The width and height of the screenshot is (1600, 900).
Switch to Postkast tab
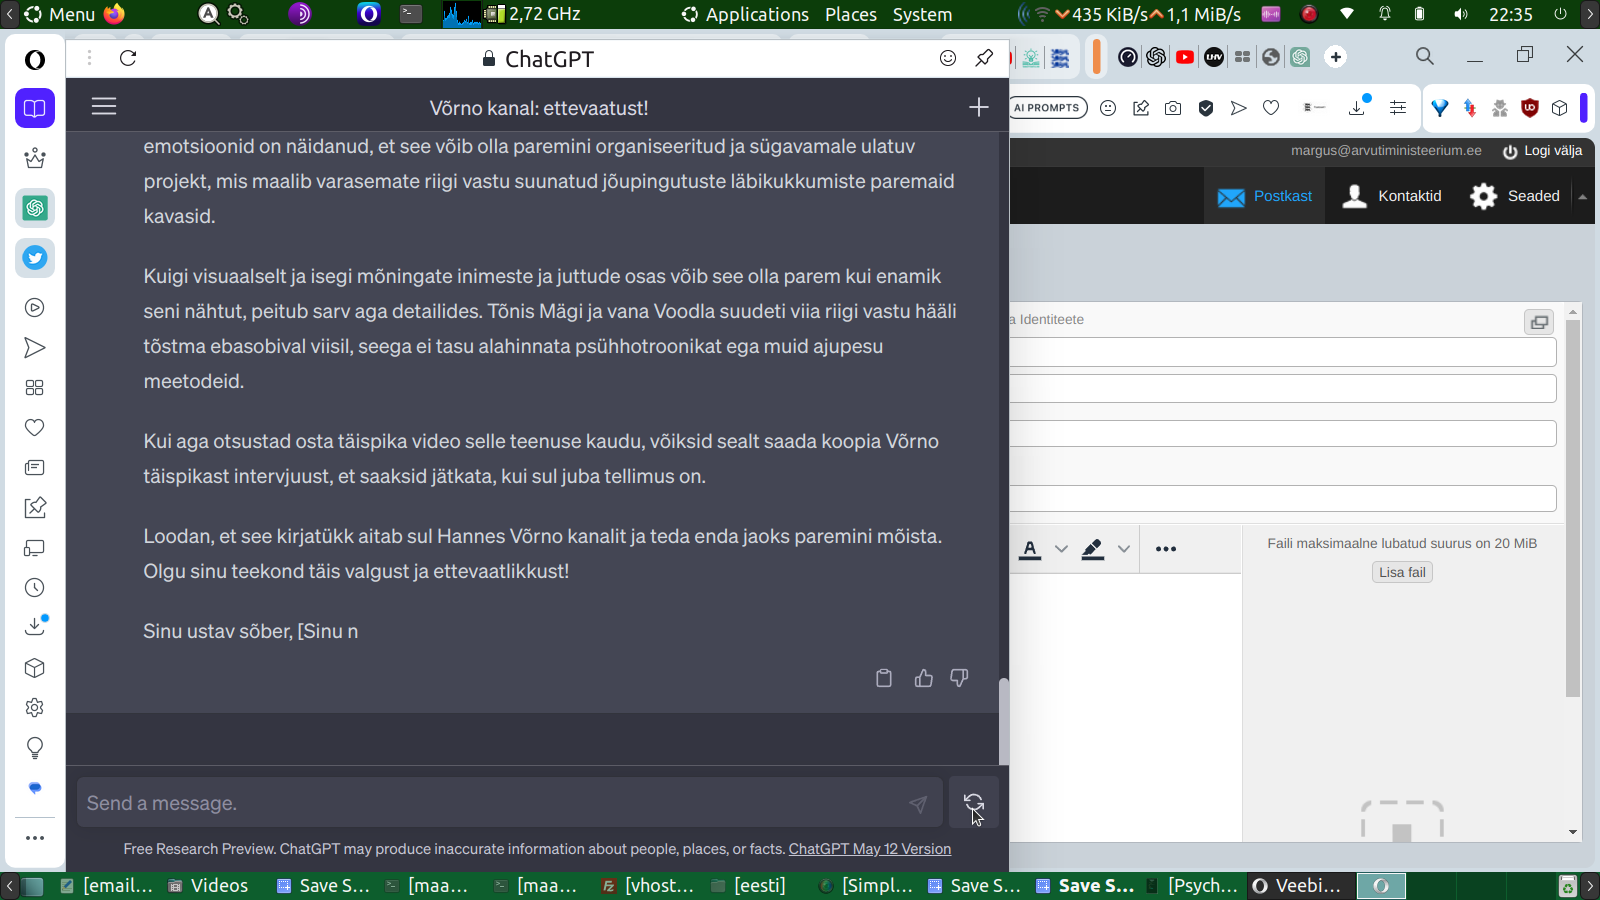1265,196
